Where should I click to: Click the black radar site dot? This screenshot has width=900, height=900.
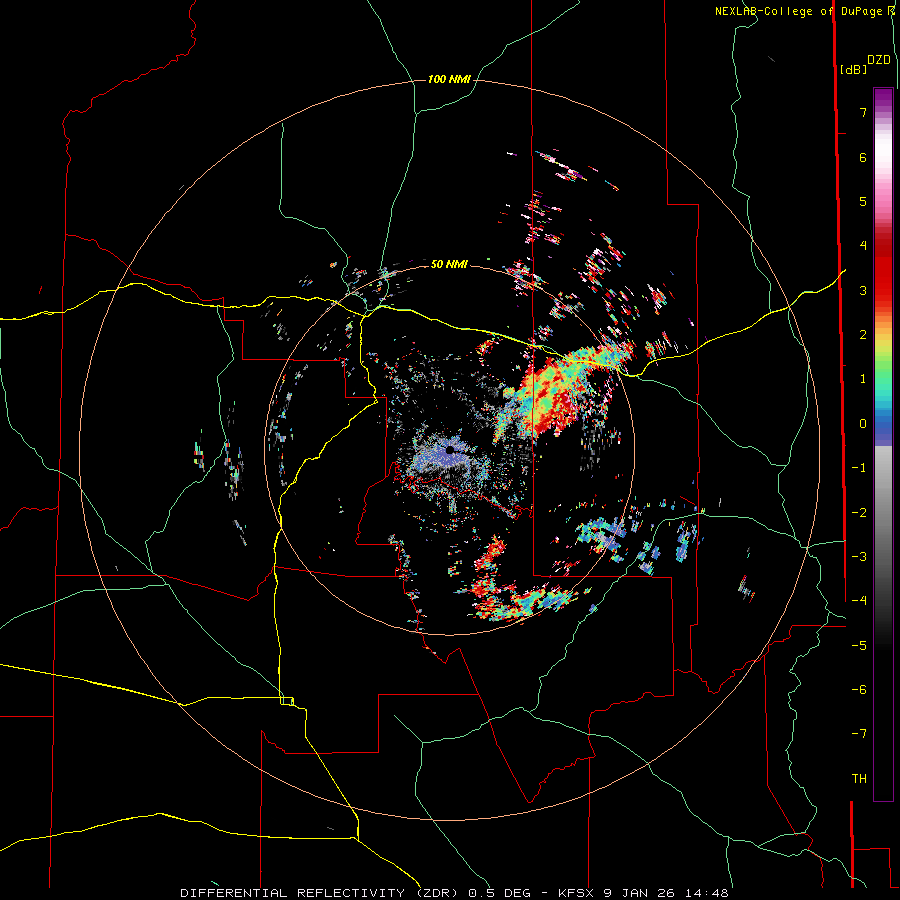[450, 451]
